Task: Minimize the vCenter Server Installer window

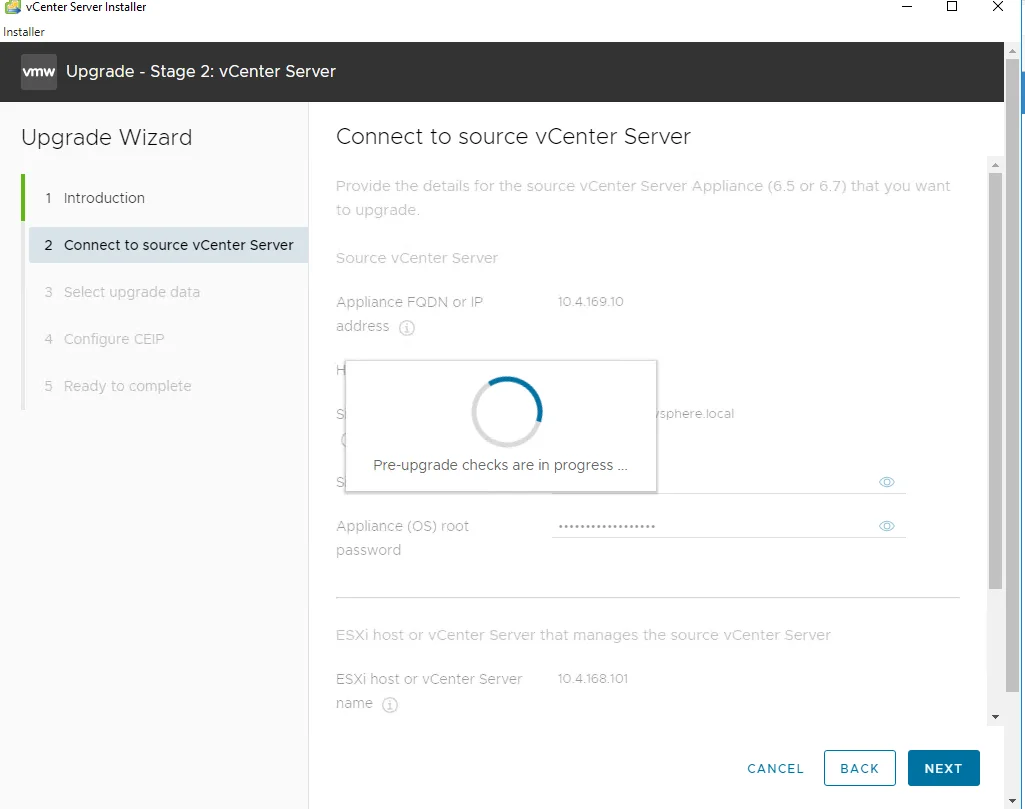Action: pos(907,7)
